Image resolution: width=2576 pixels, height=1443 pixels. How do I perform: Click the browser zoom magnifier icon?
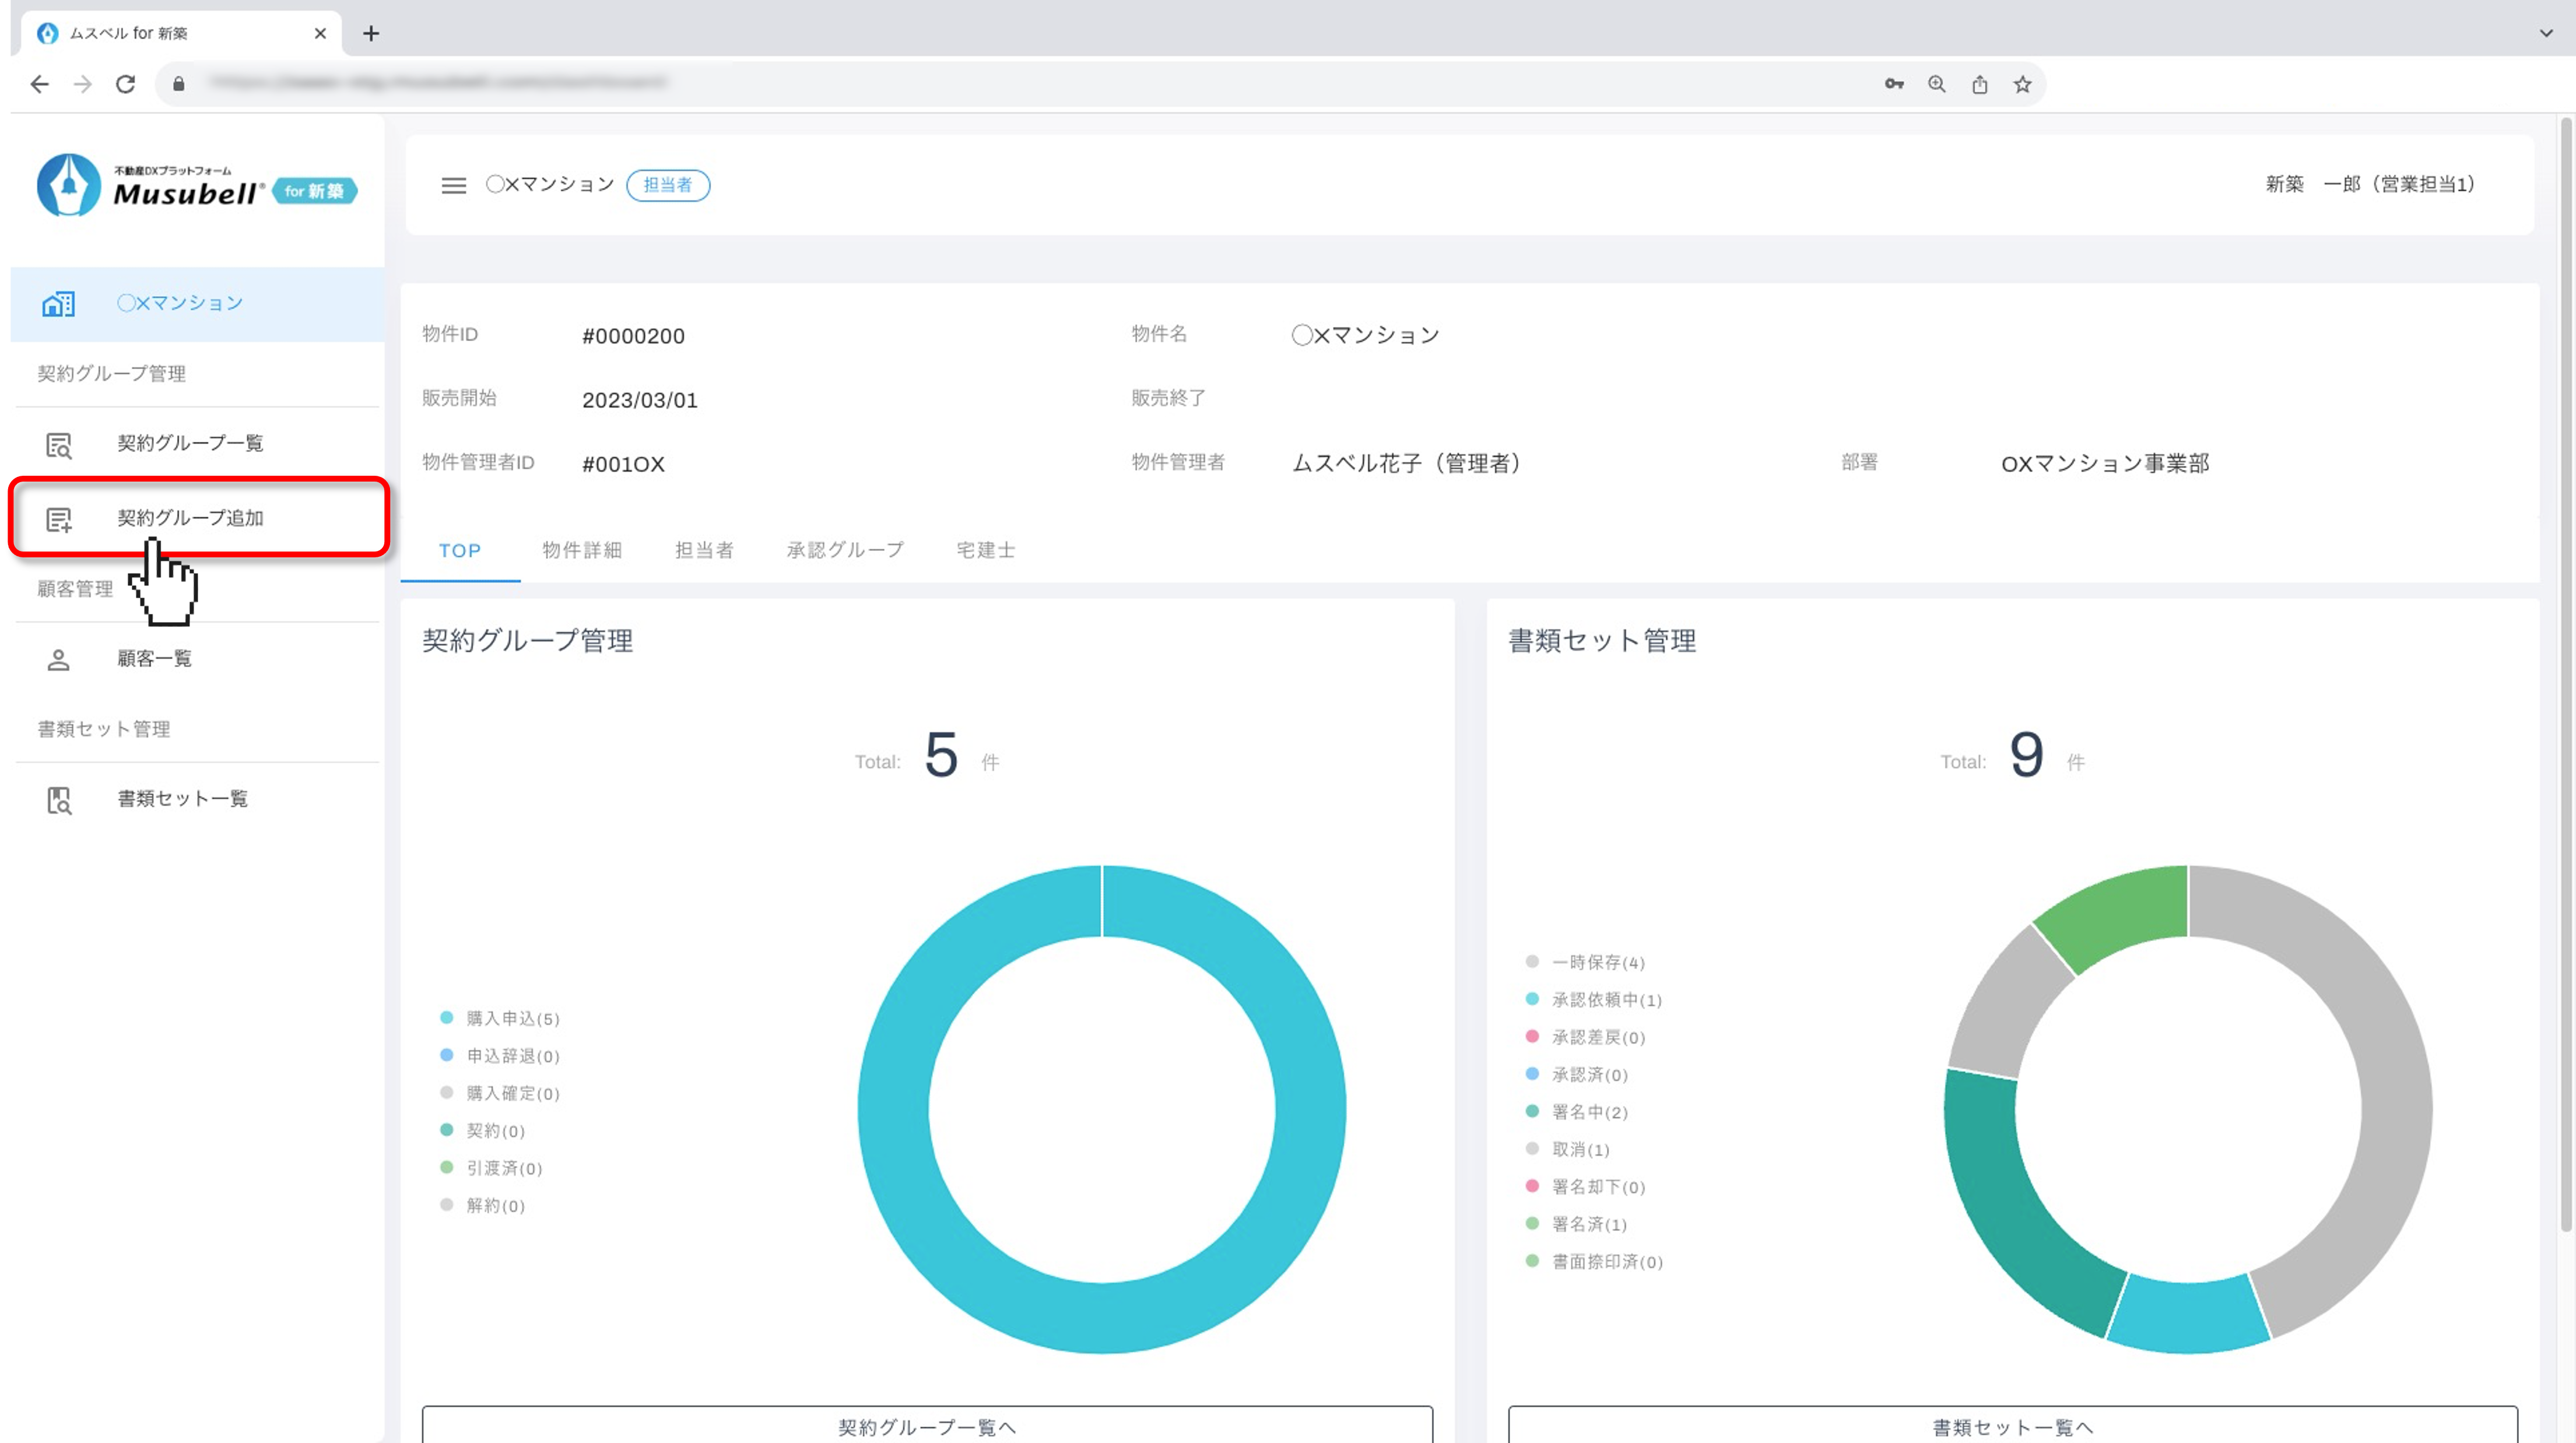coord(1936,84)
